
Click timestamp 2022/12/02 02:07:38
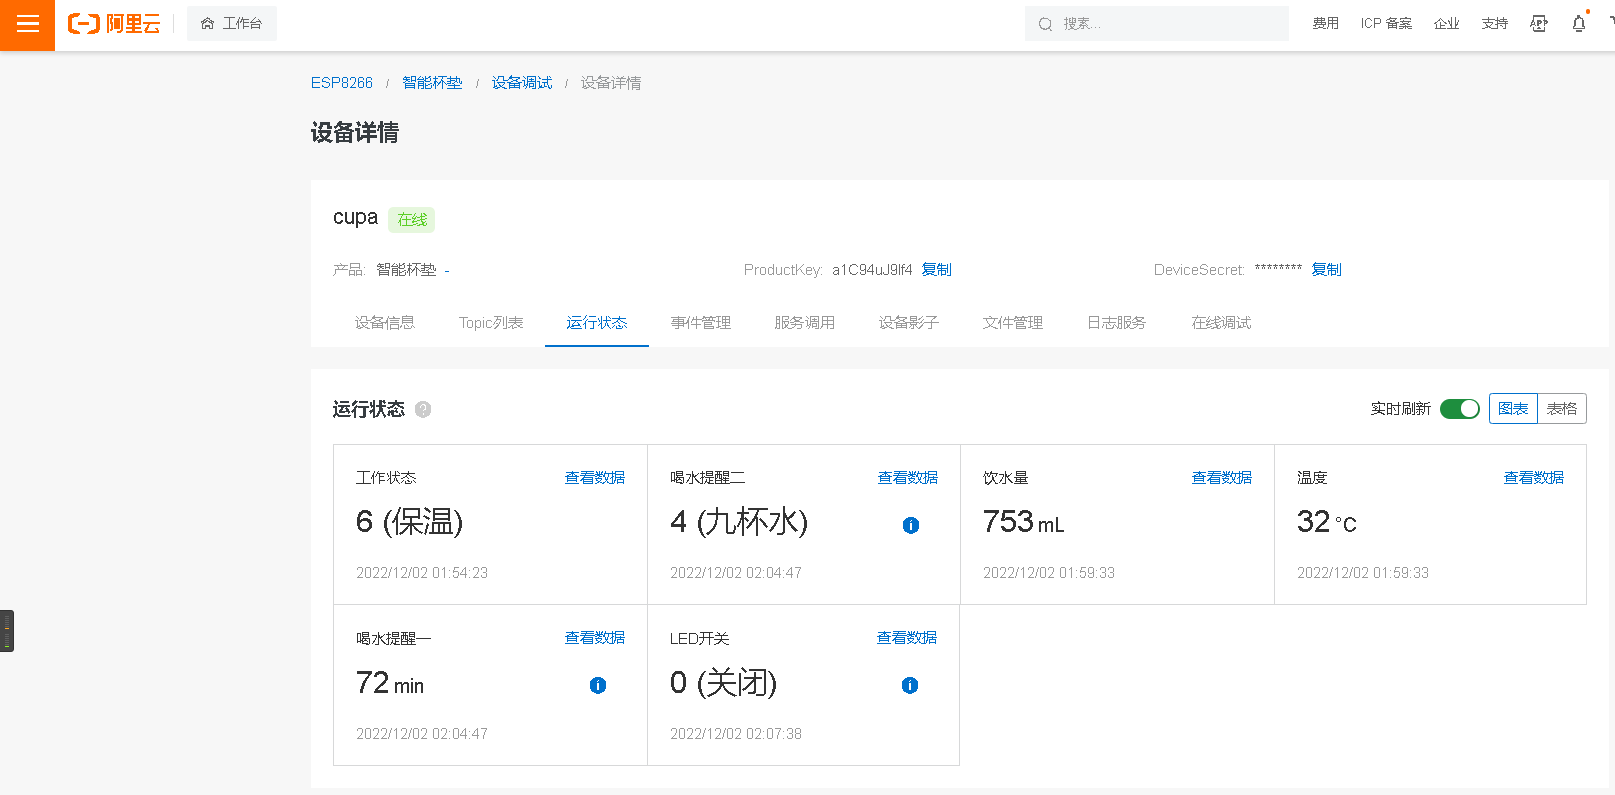click(736, 734)
